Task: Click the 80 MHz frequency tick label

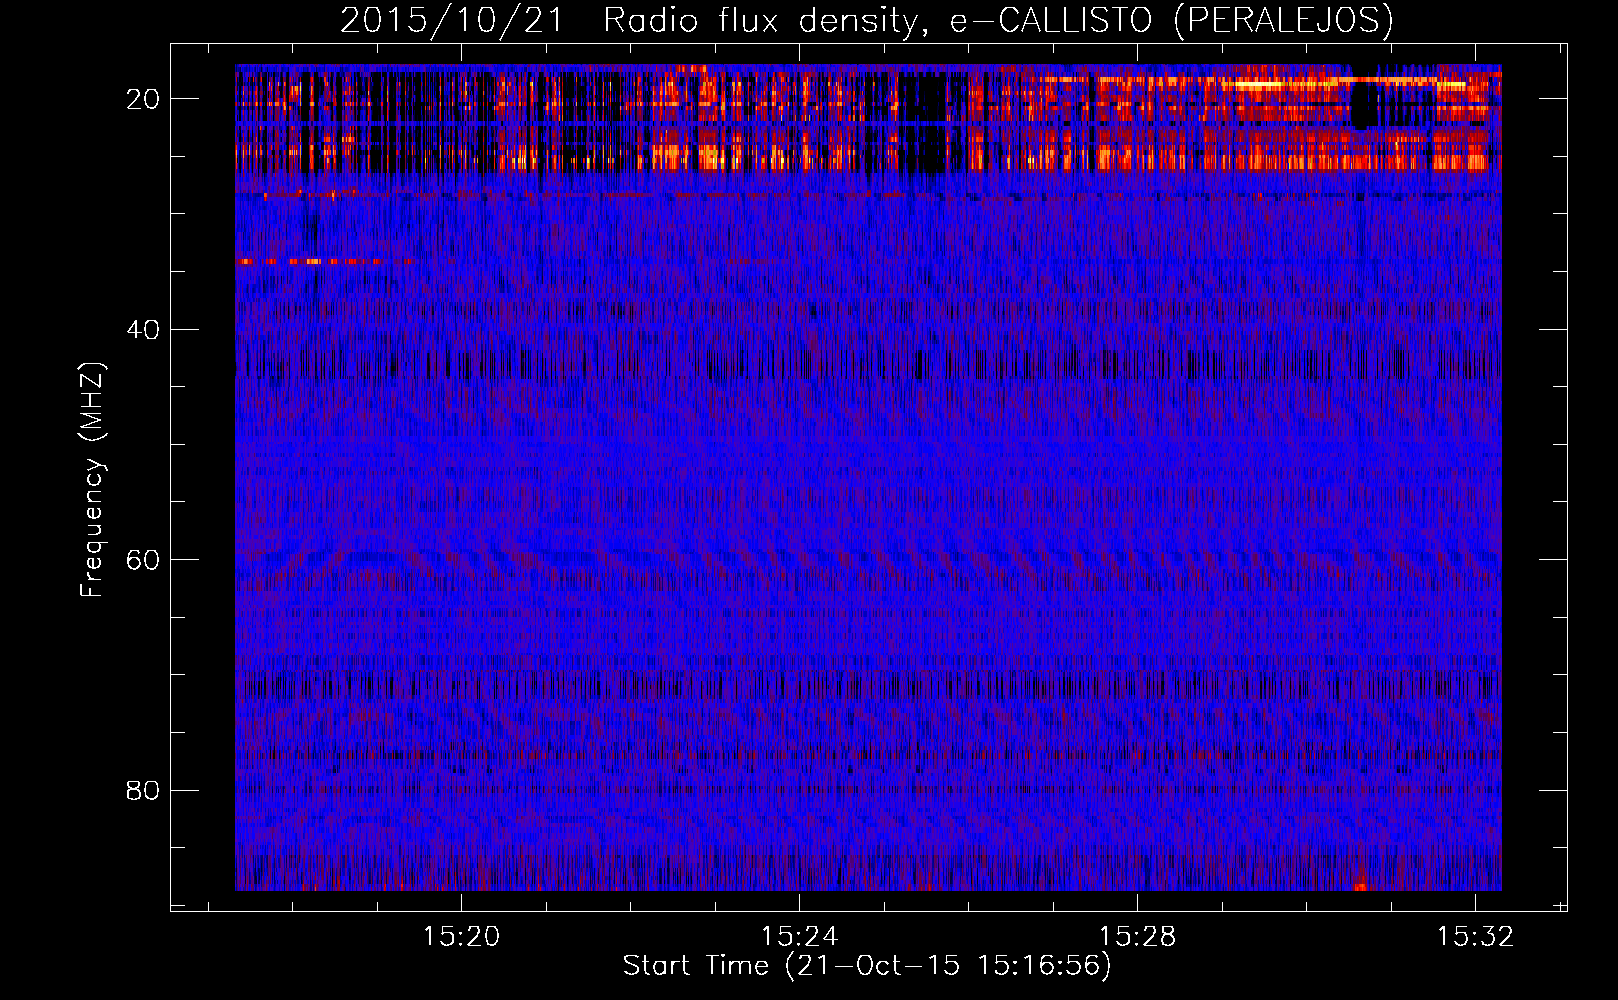Action: 143,791
